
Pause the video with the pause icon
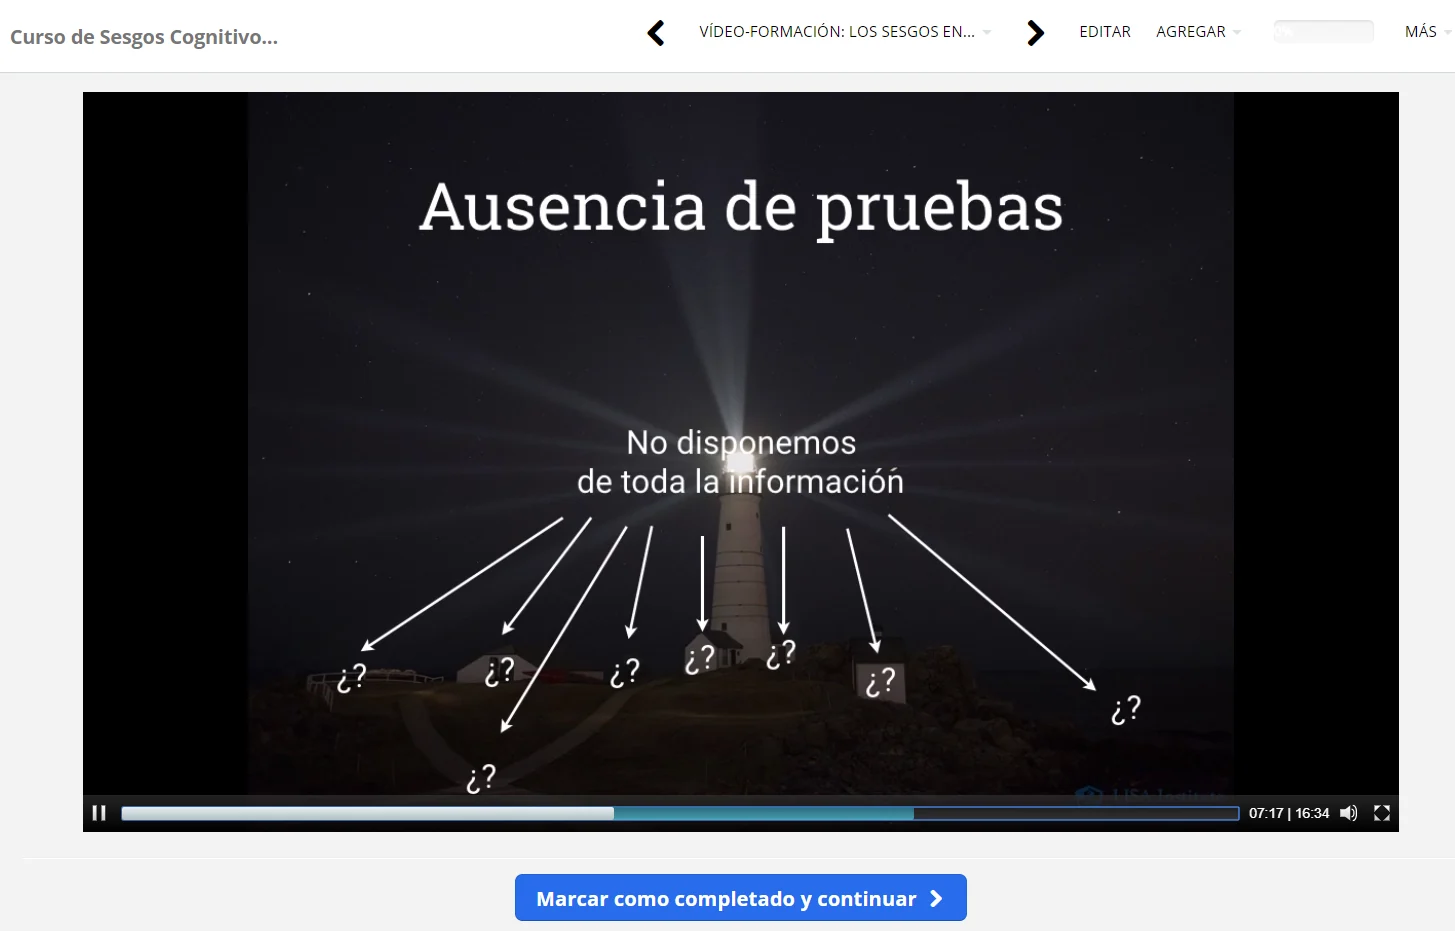[x=99, y=813]
